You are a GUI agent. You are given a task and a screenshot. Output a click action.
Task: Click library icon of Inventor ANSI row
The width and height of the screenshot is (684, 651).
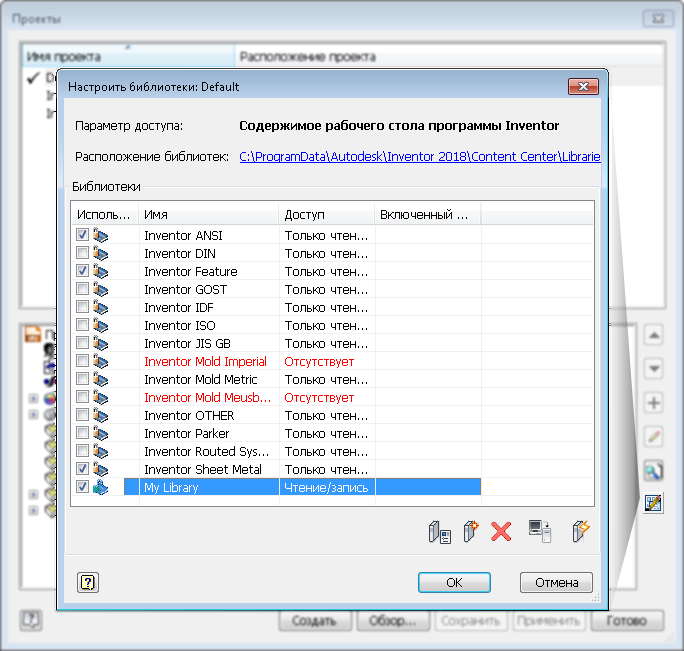pyautogui.click(x=100, y=235)
